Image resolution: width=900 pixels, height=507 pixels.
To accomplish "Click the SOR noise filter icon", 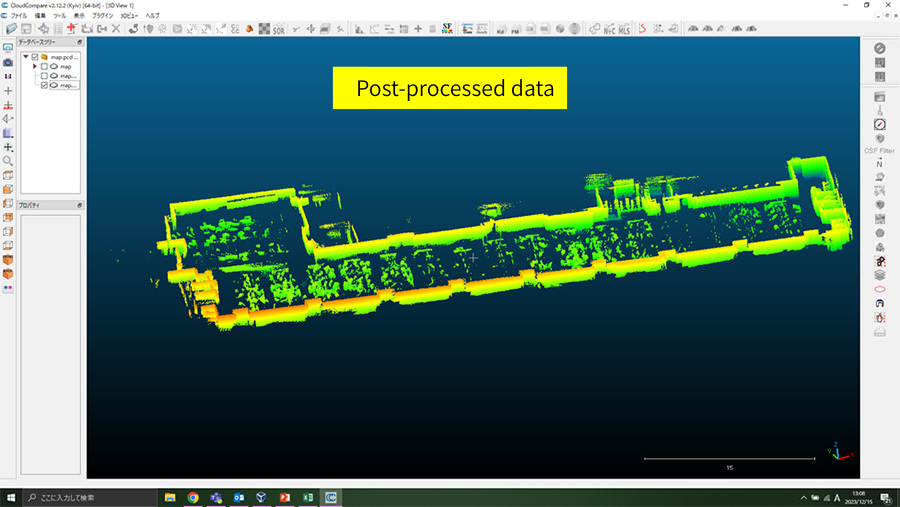I will [279, 29].
